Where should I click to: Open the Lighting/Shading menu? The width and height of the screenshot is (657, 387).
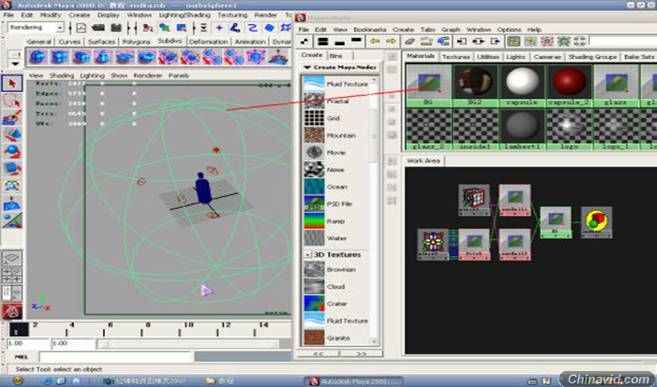pos(184,15)
